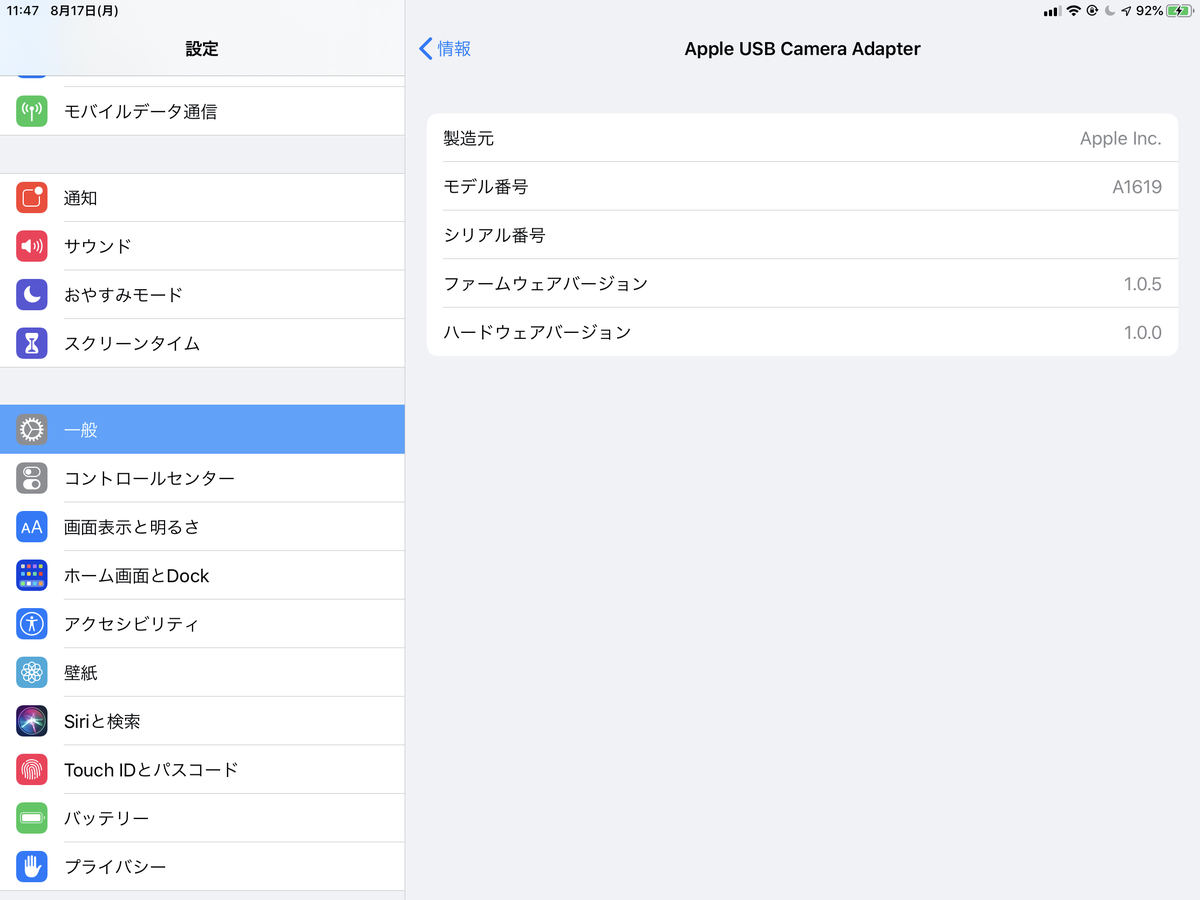The width and height of the screenshot is (1200, 900).
Task: Tap the date 8月17日(月) in status bar
Action: point(84,11)
